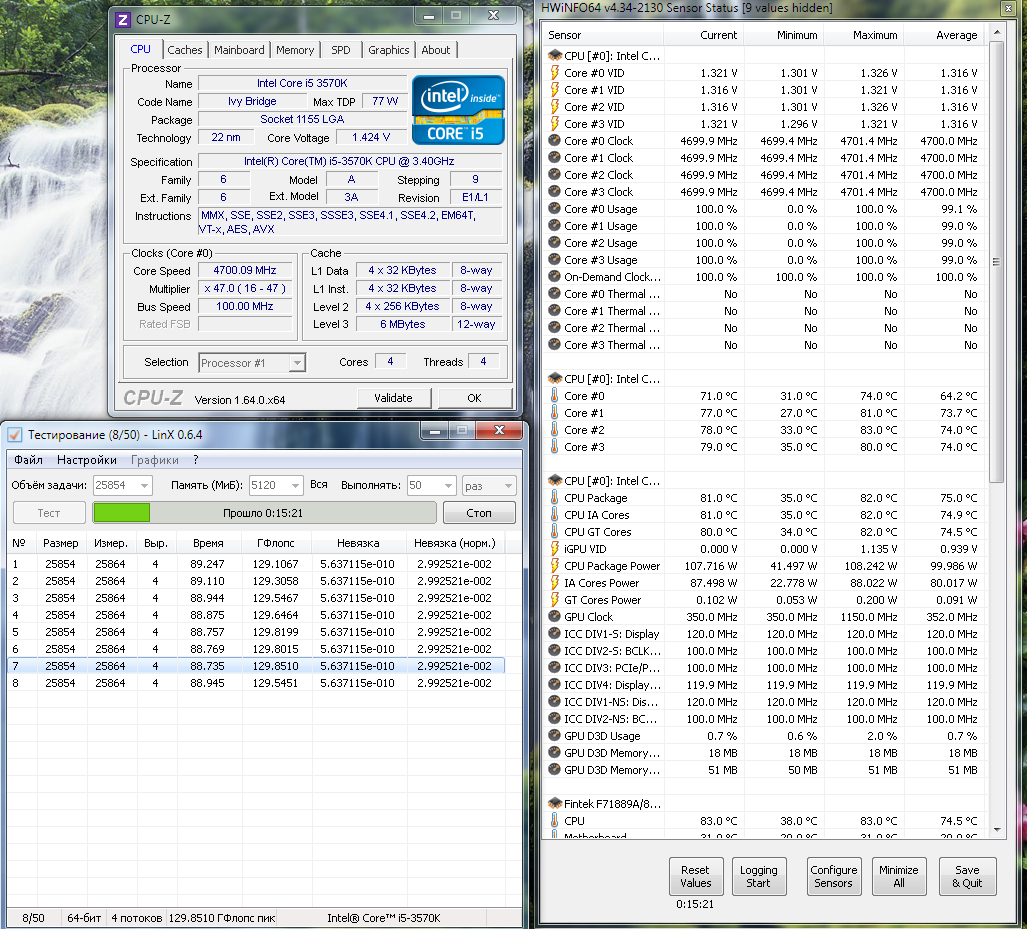Click the CPU Package thermometer icon
1027x929 pixels.
(x=555, y=498)
